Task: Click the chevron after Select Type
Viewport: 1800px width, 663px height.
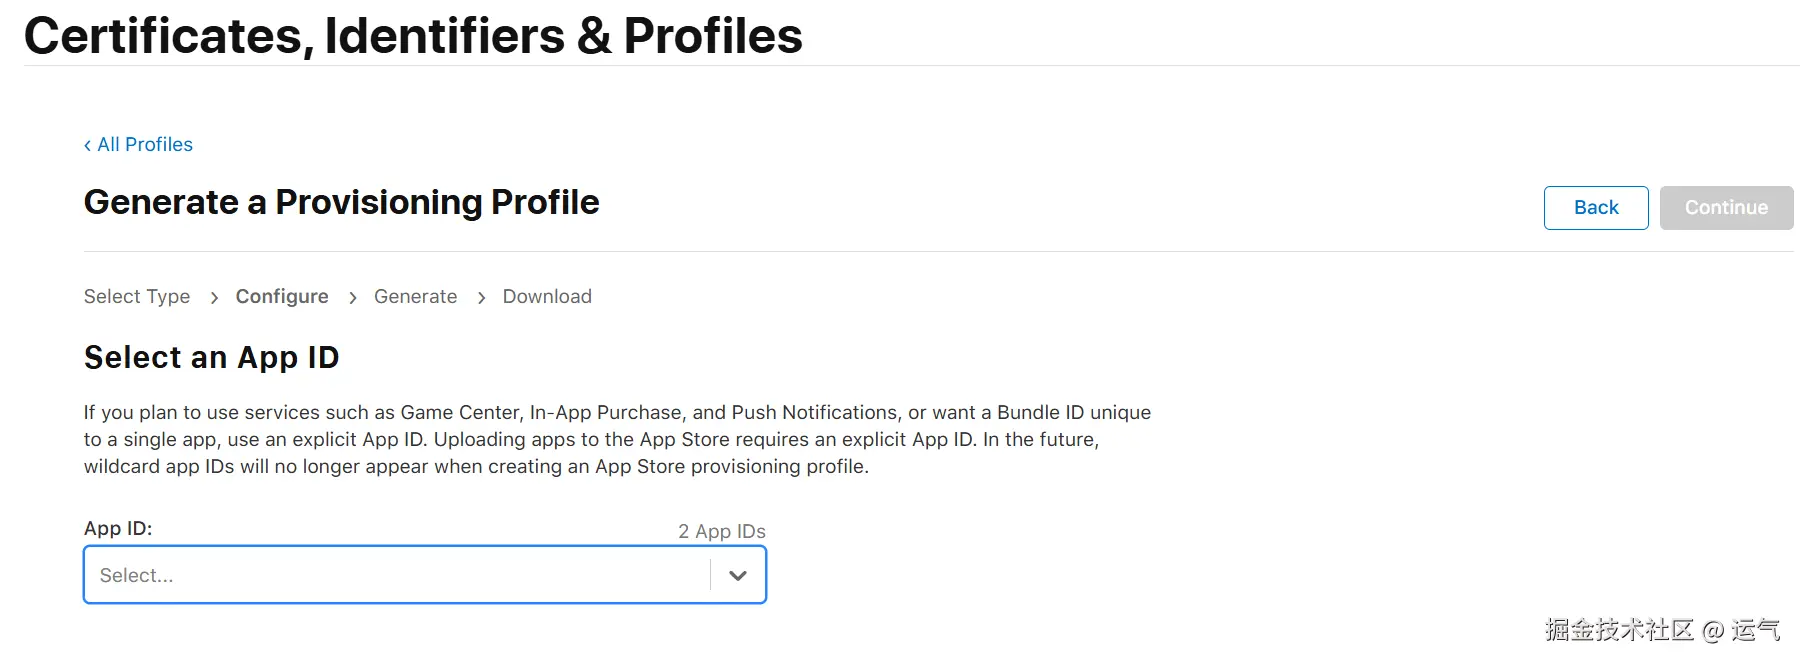Action: pyautogui.click(x=214, y=298)
